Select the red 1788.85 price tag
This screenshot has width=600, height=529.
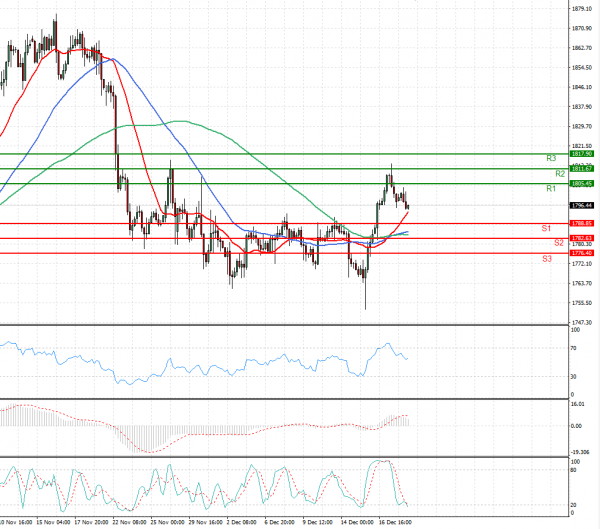coord(582,223)
